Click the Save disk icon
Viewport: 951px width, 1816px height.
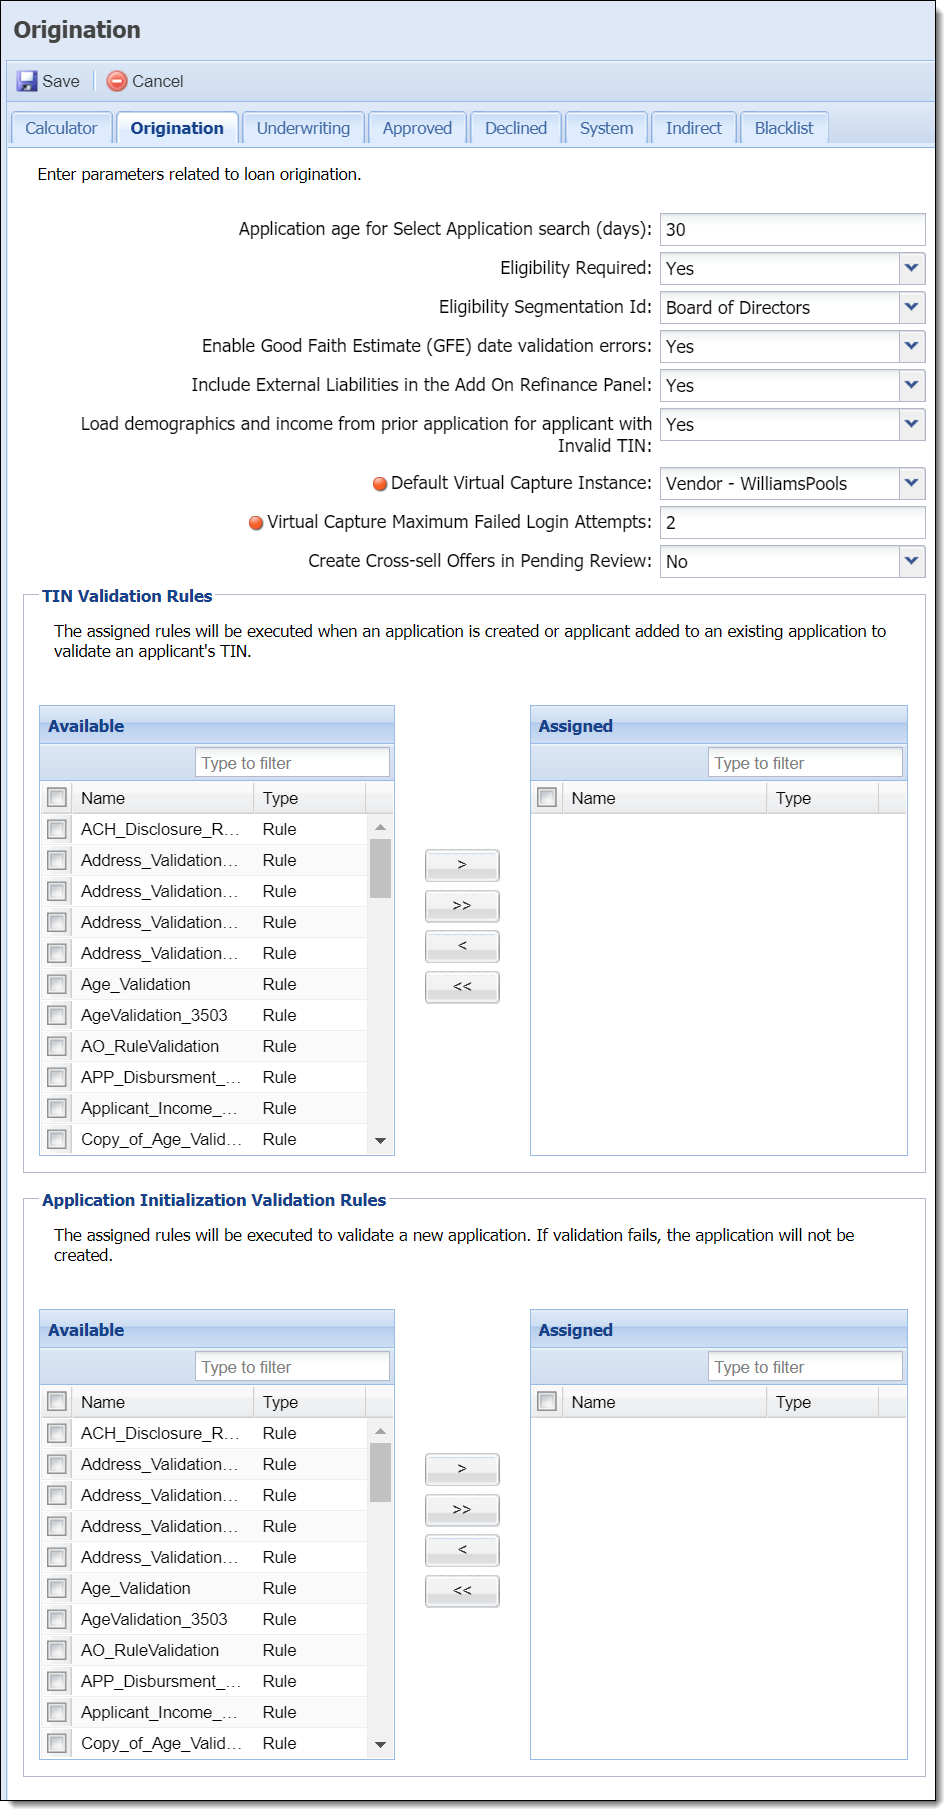tap(27, 81)
